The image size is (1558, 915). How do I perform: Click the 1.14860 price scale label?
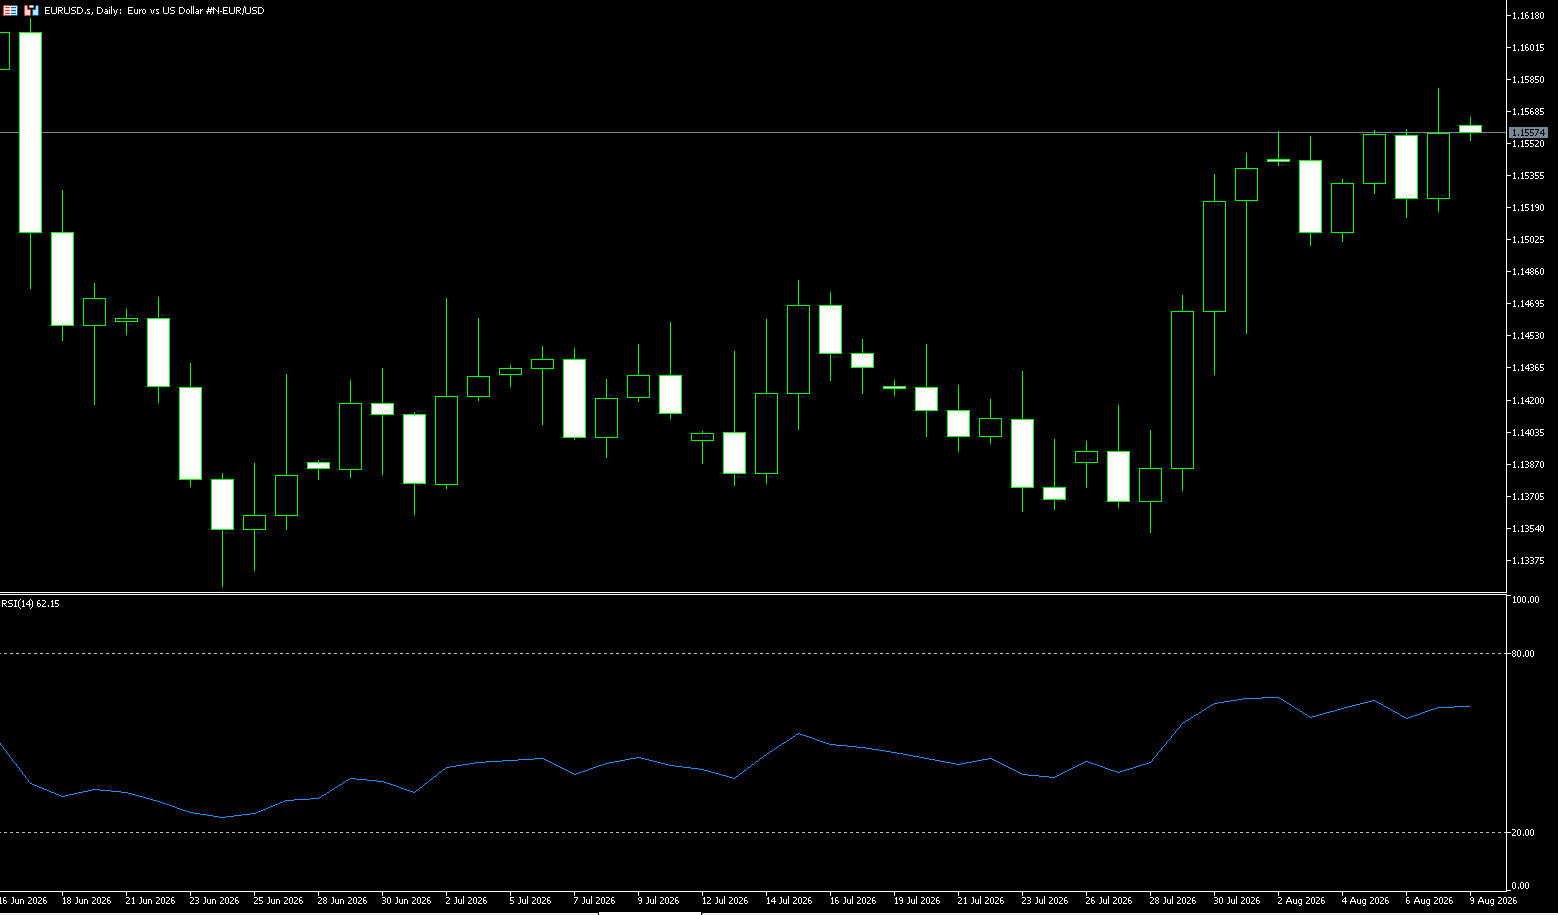[1527, 272]
